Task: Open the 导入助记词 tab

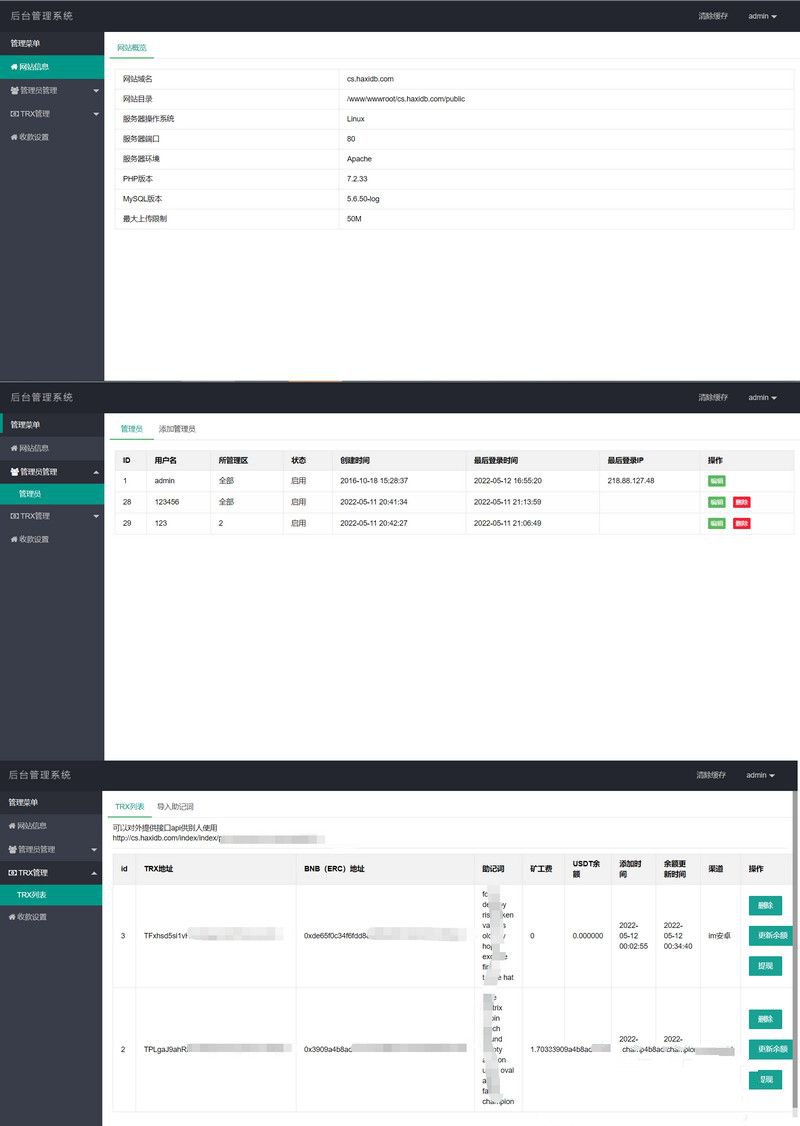Action: (175, 806)
